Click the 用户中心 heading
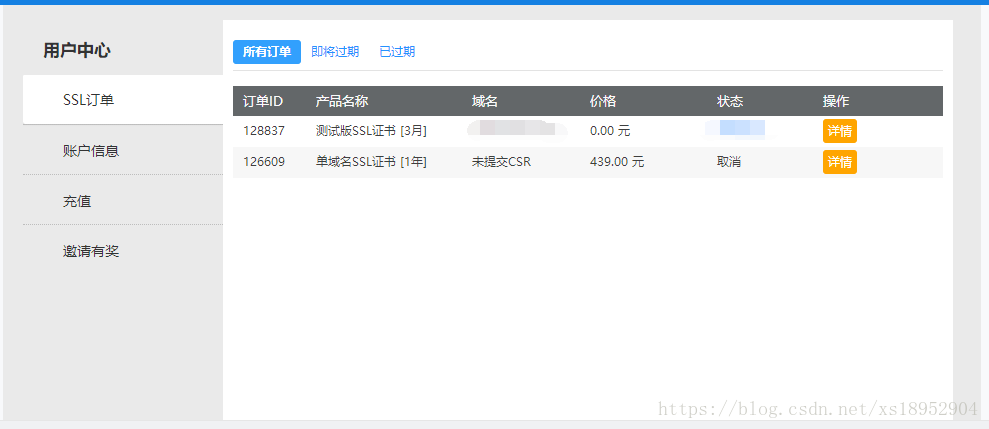This screenshot has width=989, height=429. pyautogui.click(x=77, y=50)
